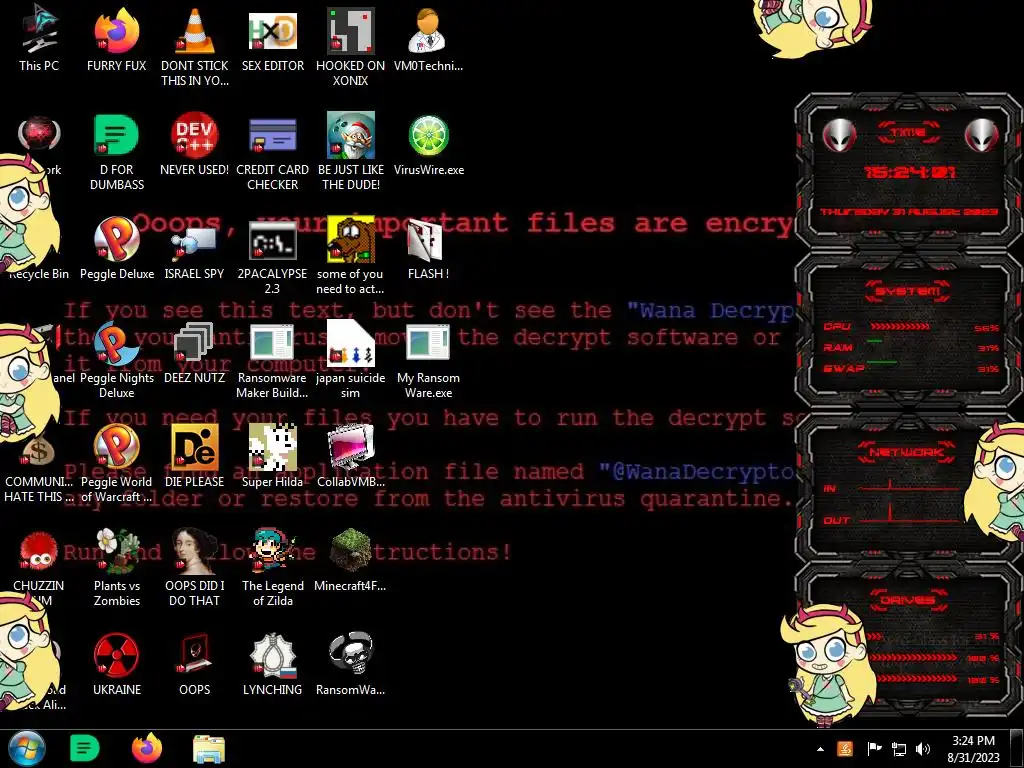The image size is (1024, 768).
Task: Click the RAM usage bar in SYSTEM gadget
Action: pyautogui.click(x=875, y=342)
